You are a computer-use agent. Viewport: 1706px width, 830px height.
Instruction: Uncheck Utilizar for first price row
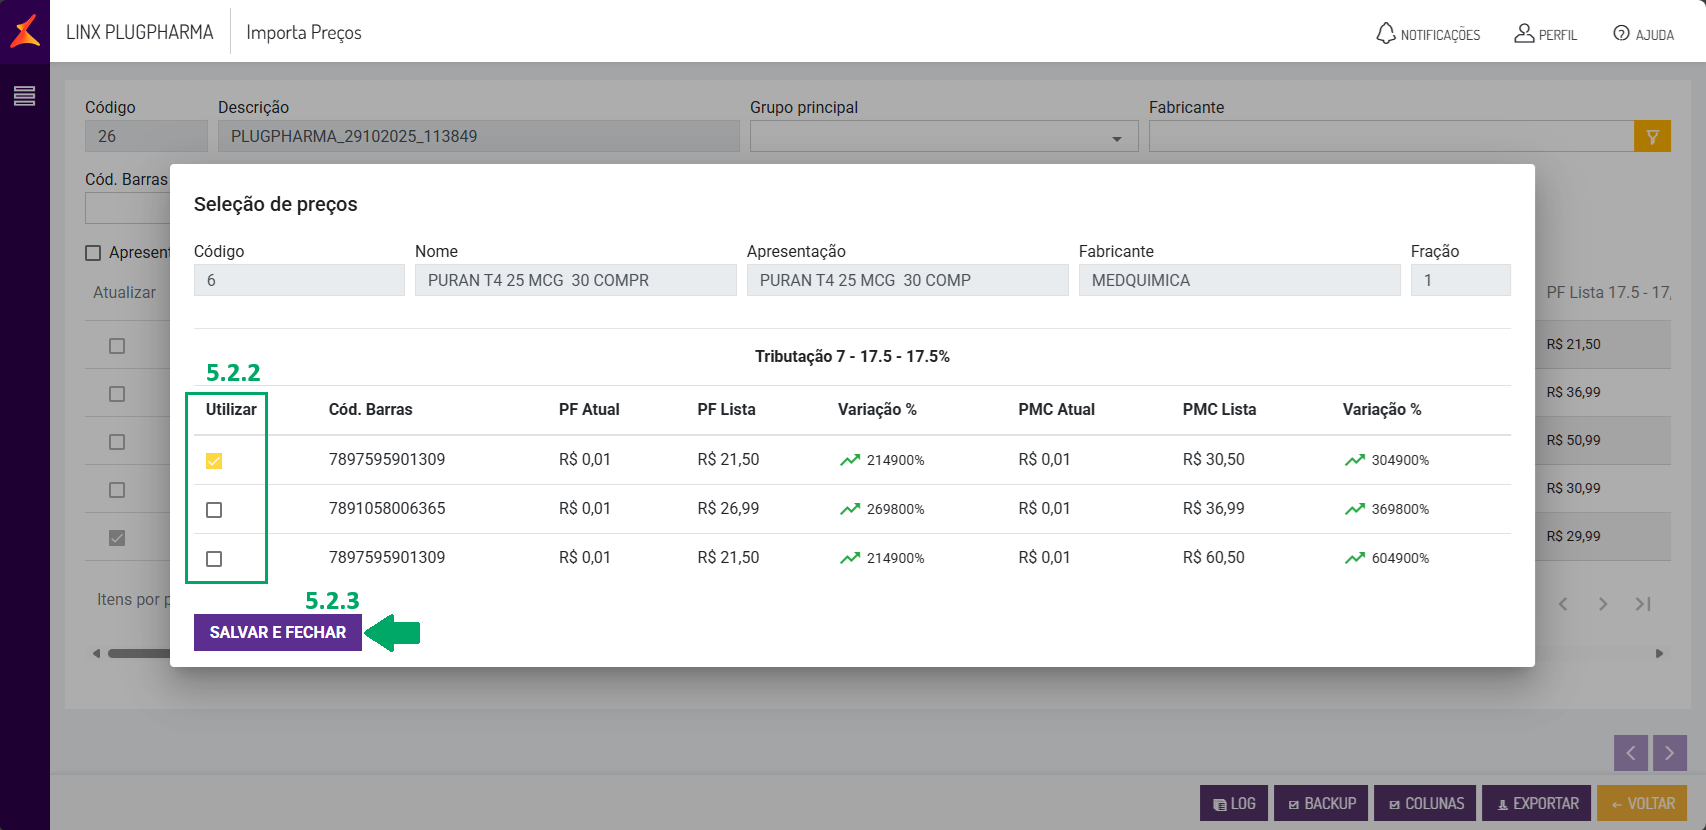tap(214, 461)
